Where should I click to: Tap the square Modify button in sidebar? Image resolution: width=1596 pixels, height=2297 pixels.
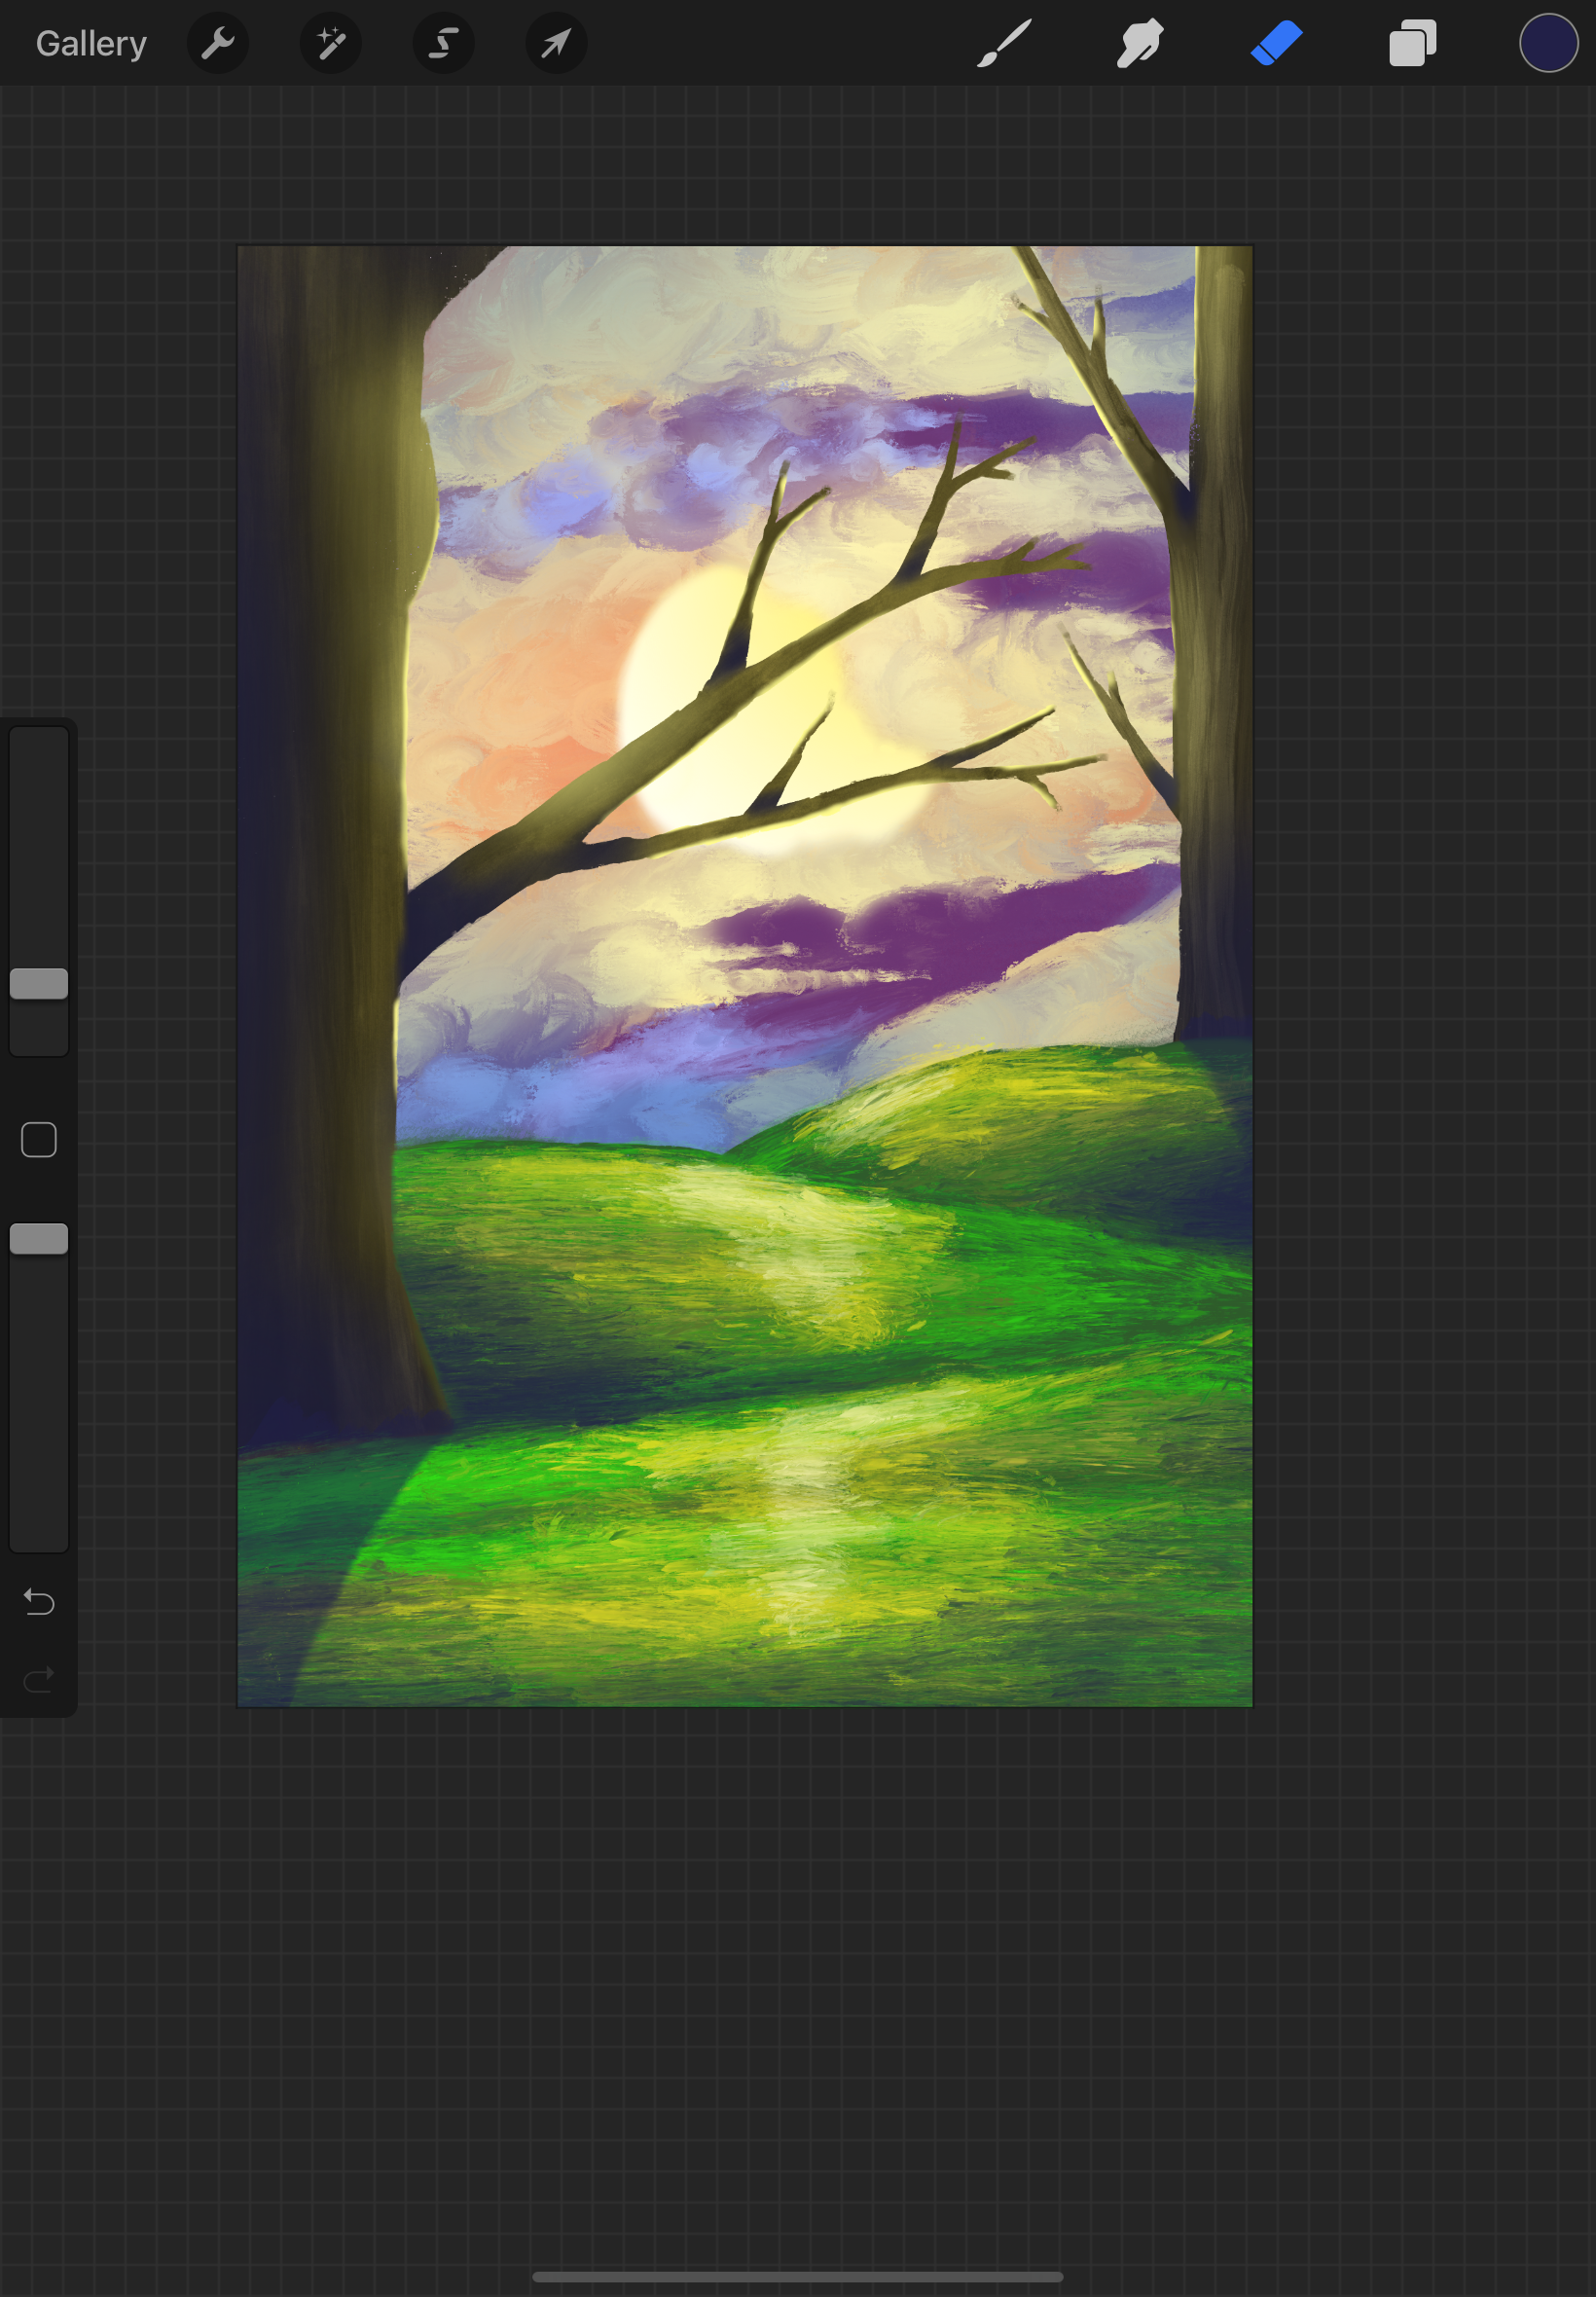39,1140
